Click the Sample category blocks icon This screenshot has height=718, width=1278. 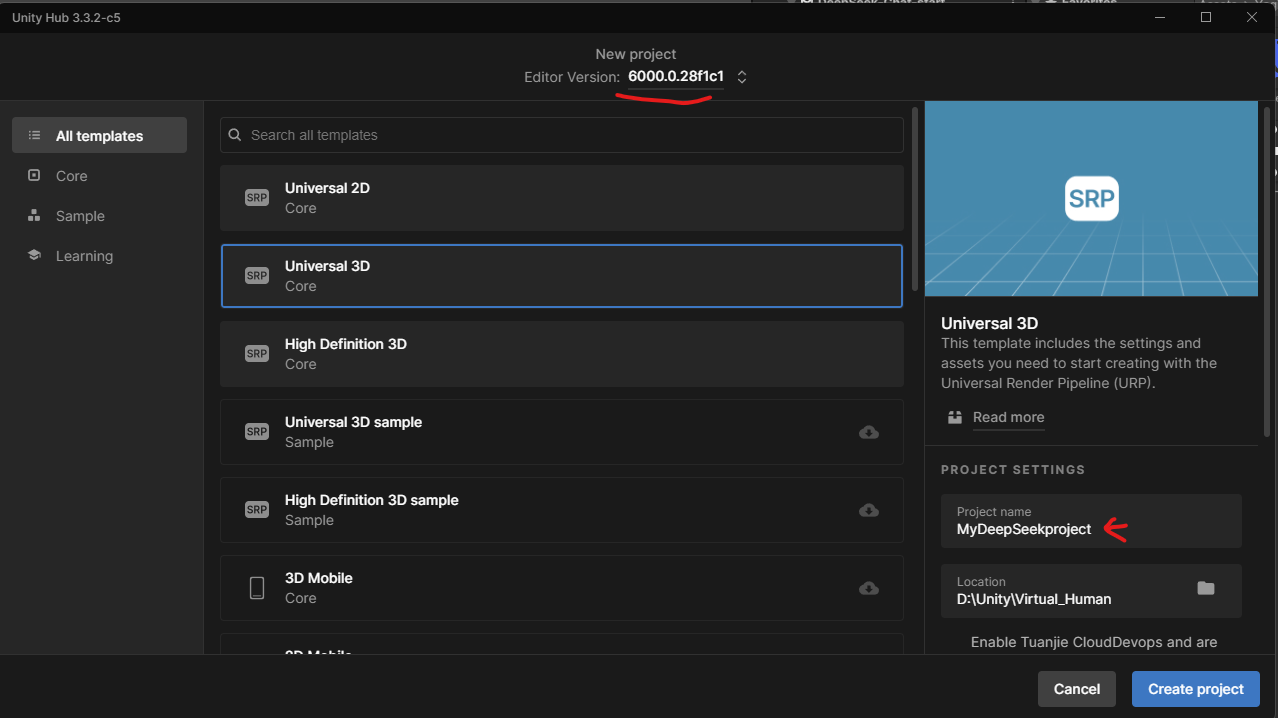click(x=34, y=215)
